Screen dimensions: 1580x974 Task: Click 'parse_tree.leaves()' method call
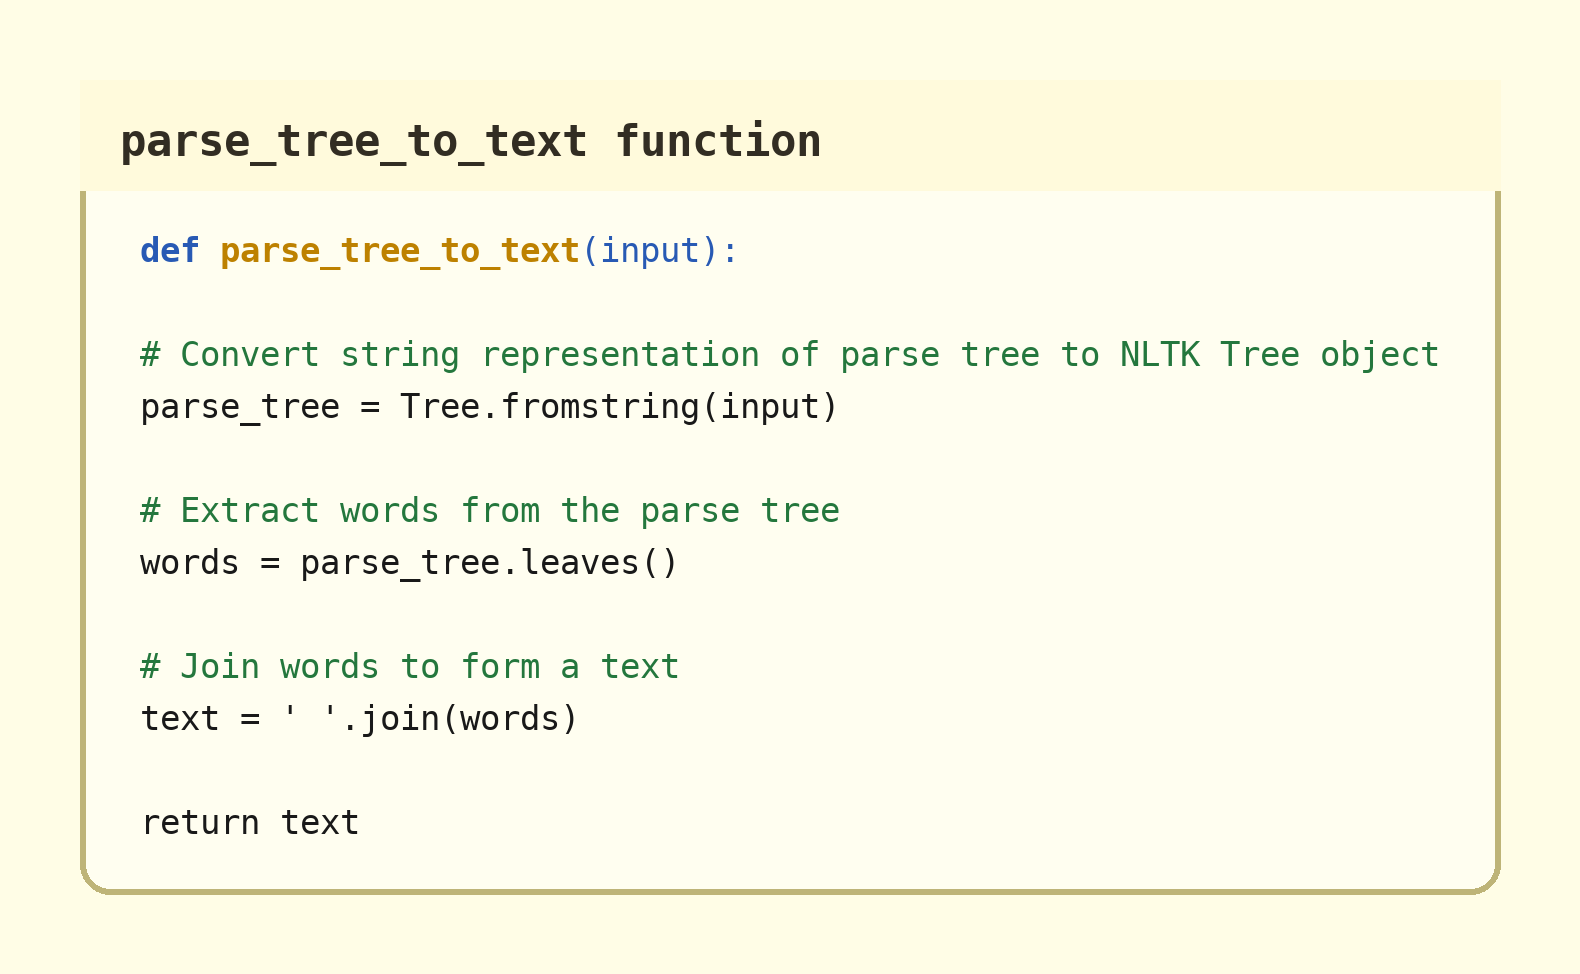point(489,563)
